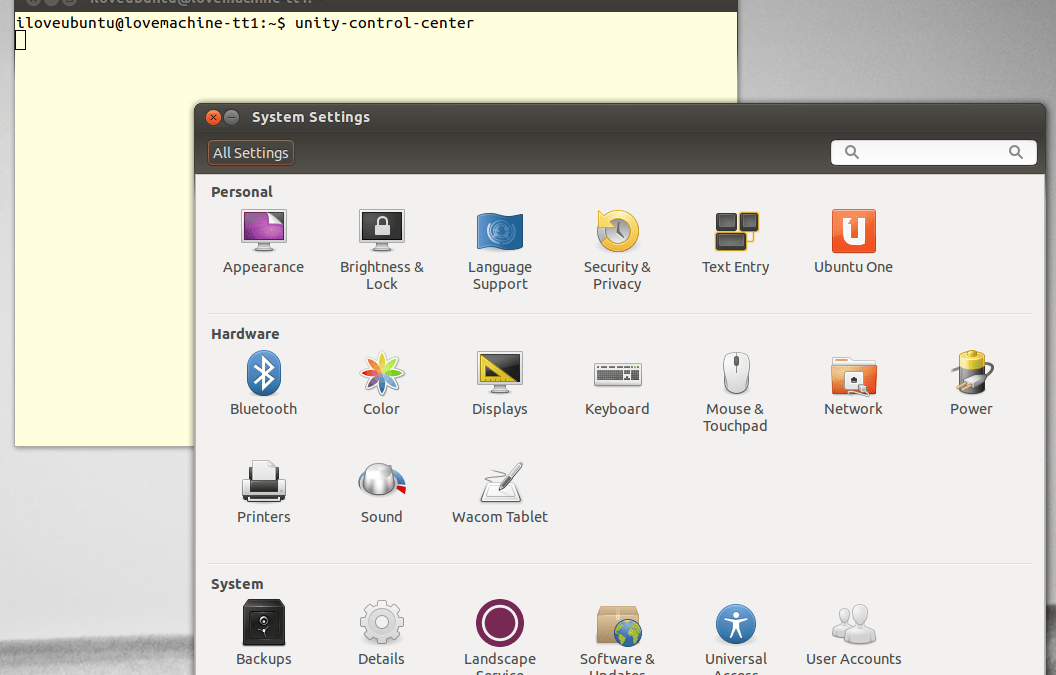Viewport: 1056px width, 675px height.
Task: Open Language Support panel
Action: click(500, 249)
